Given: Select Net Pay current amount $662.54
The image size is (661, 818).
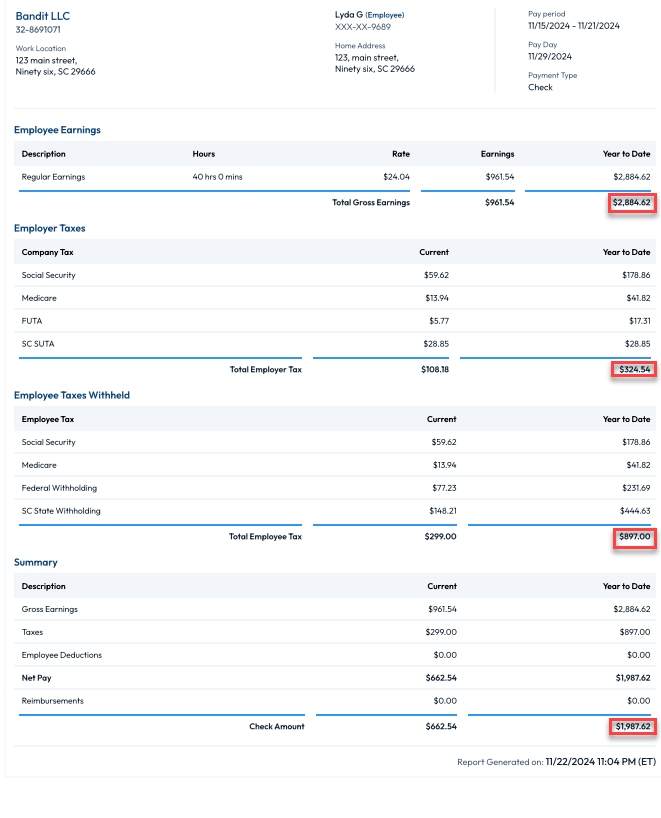Looking at the screenshot, I should [x=441, y=678].
